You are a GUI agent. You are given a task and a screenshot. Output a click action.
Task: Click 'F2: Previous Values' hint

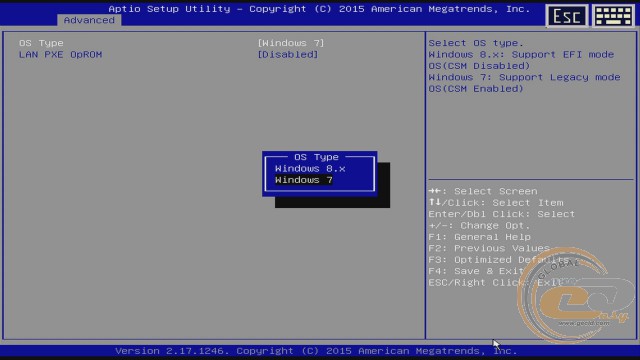point(489,248)
